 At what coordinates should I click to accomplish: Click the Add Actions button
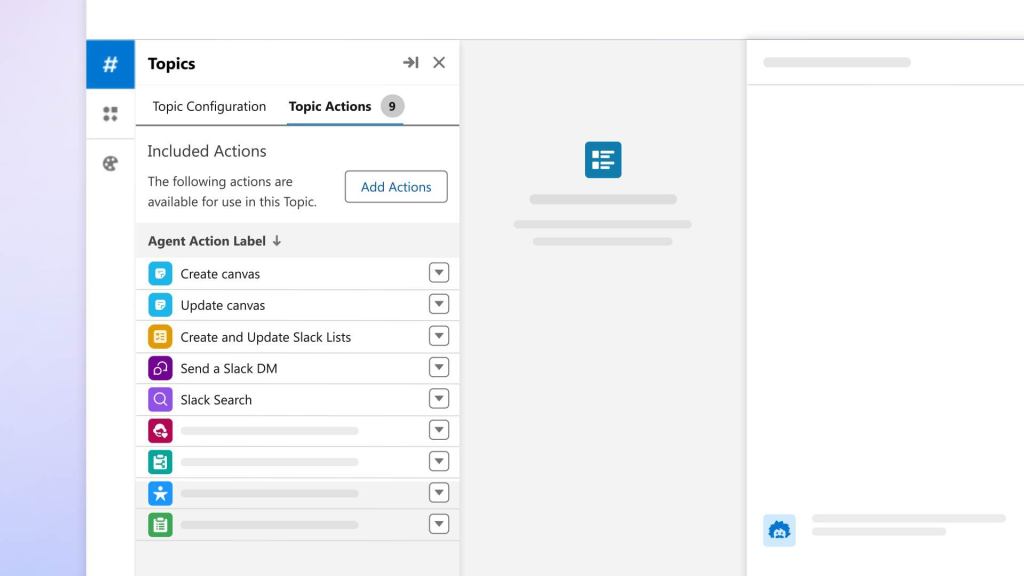396,187
